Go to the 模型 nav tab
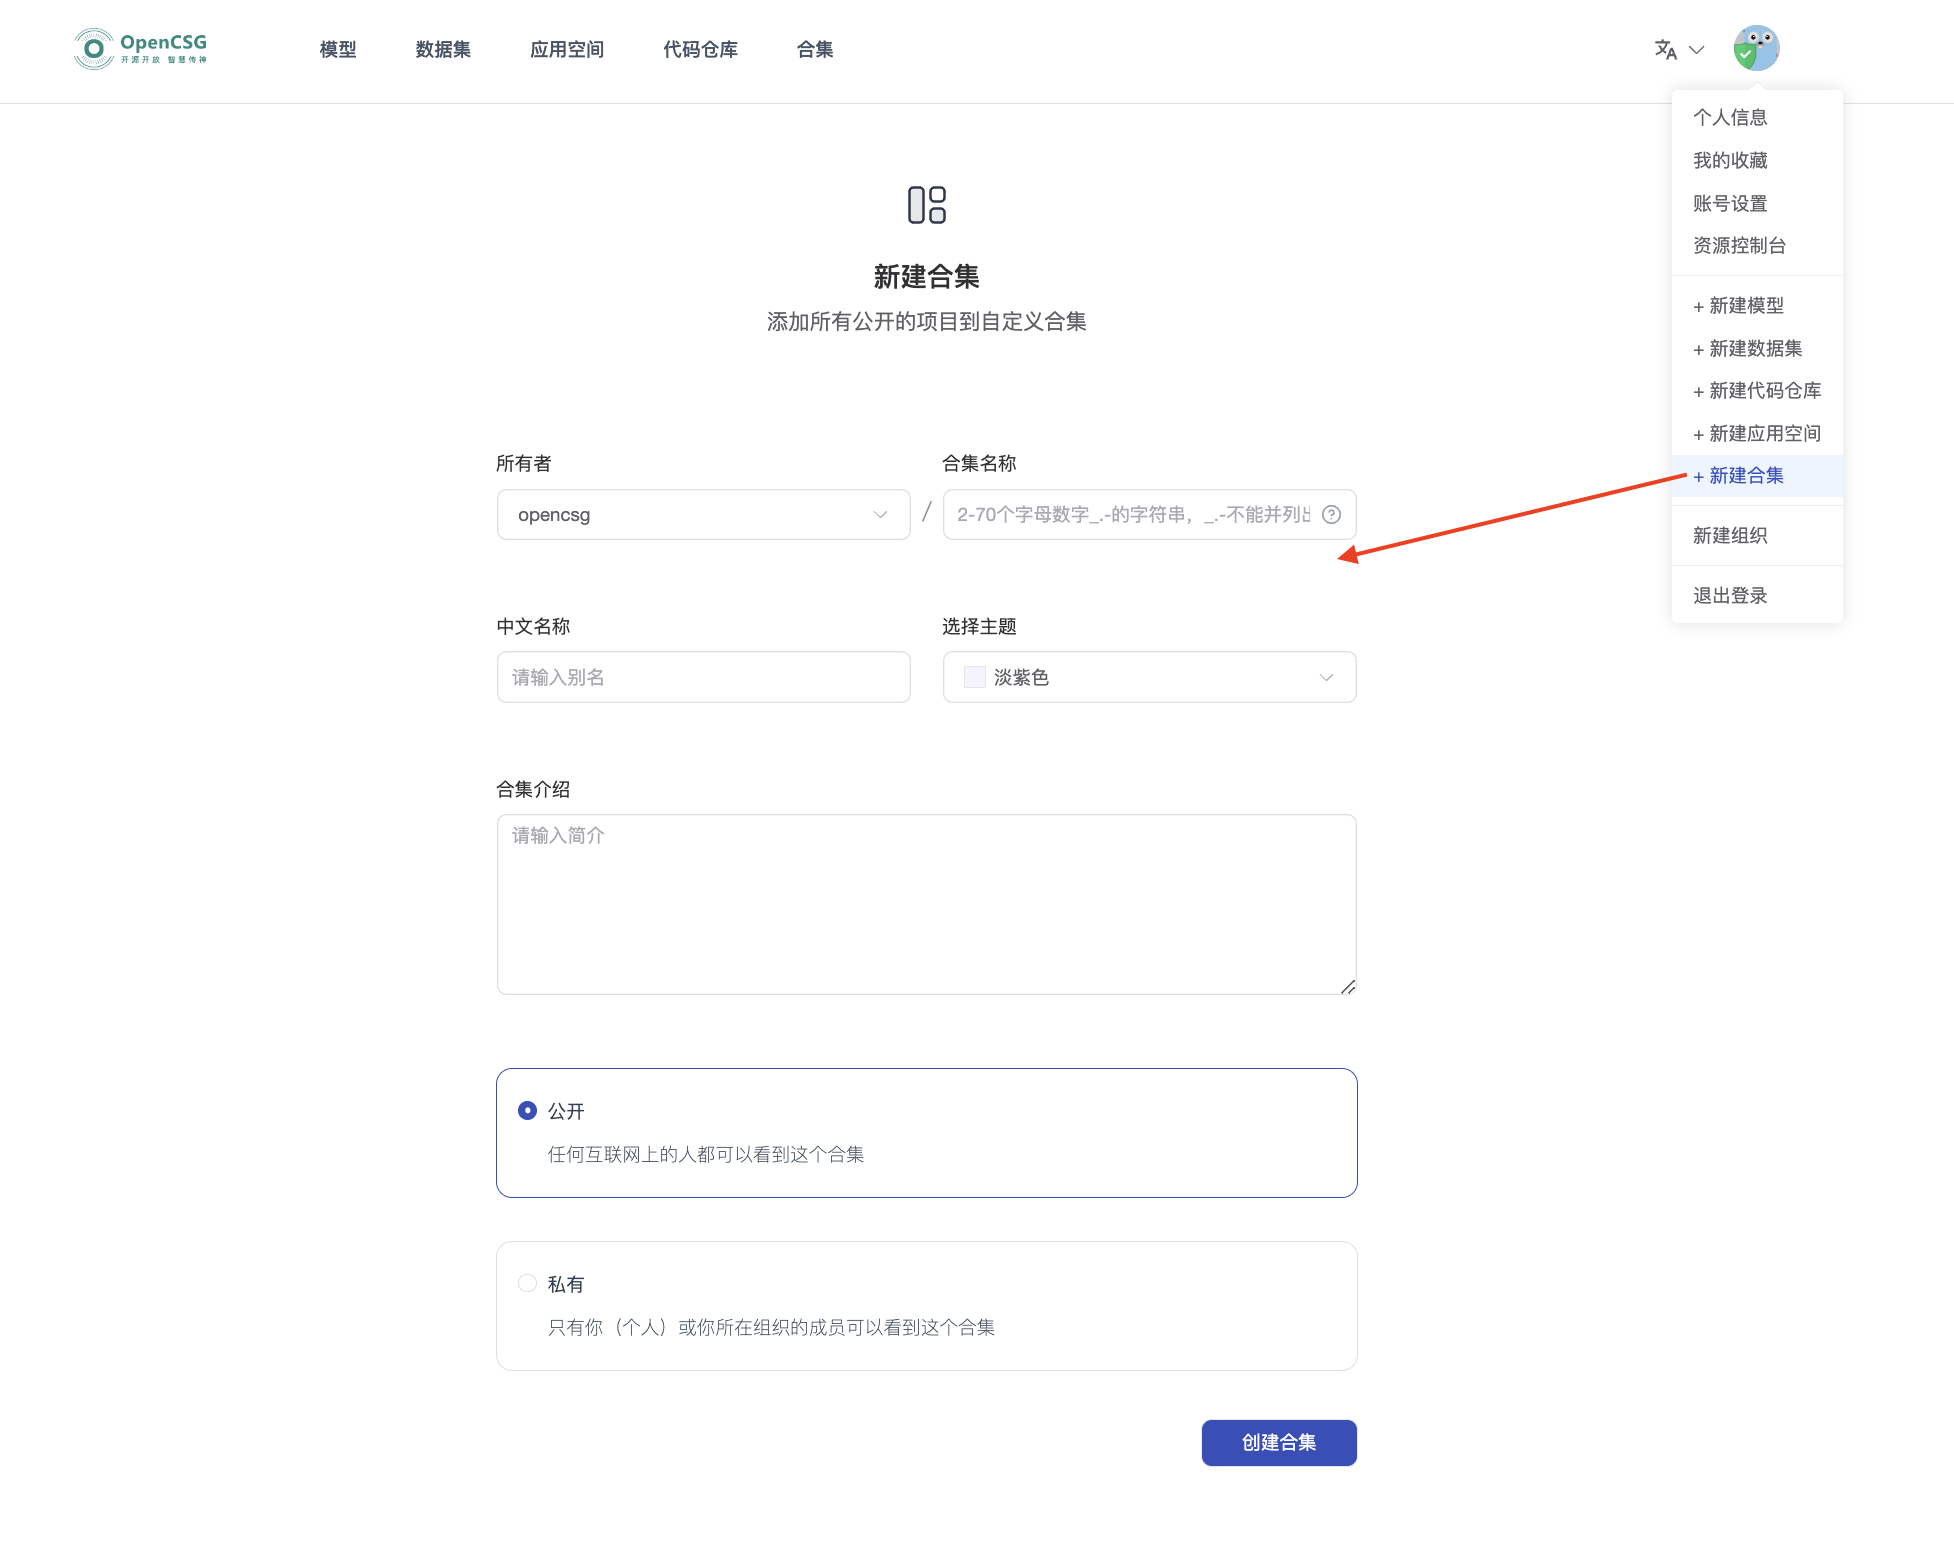The height and width of the screenshot is (1544, 1954). click(338, 49)
